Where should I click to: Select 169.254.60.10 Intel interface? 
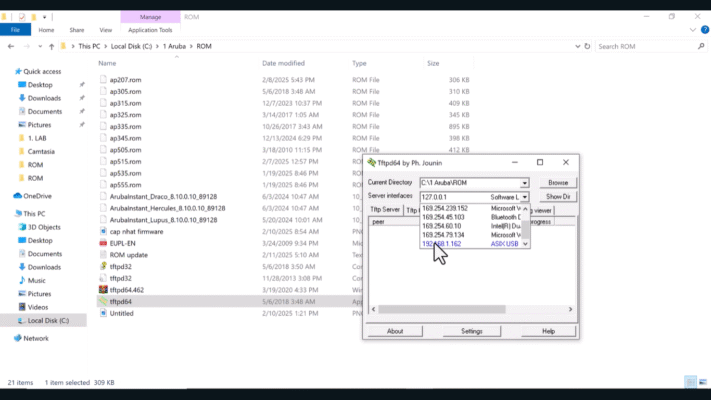(x=471, y=226)
